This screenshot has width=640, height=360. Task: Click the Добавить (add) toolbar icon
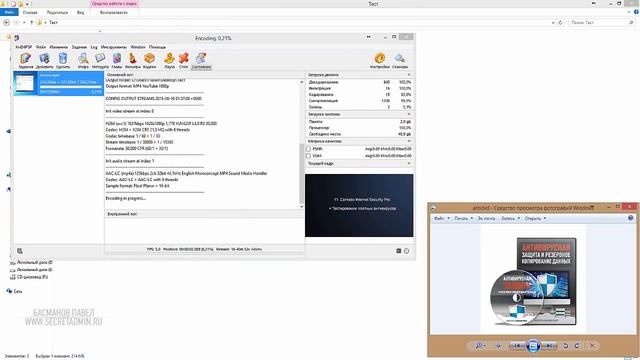click(x=44, y=60)
